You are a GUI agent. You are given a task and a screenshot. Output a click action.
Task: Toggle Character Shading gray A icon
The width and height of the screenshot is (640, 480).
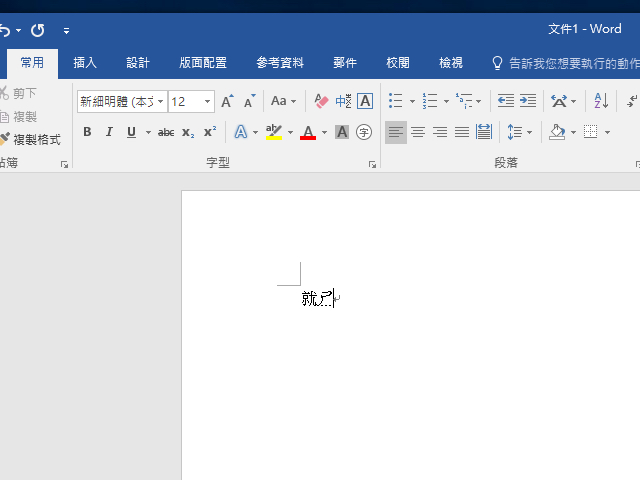tap(342, 132)
